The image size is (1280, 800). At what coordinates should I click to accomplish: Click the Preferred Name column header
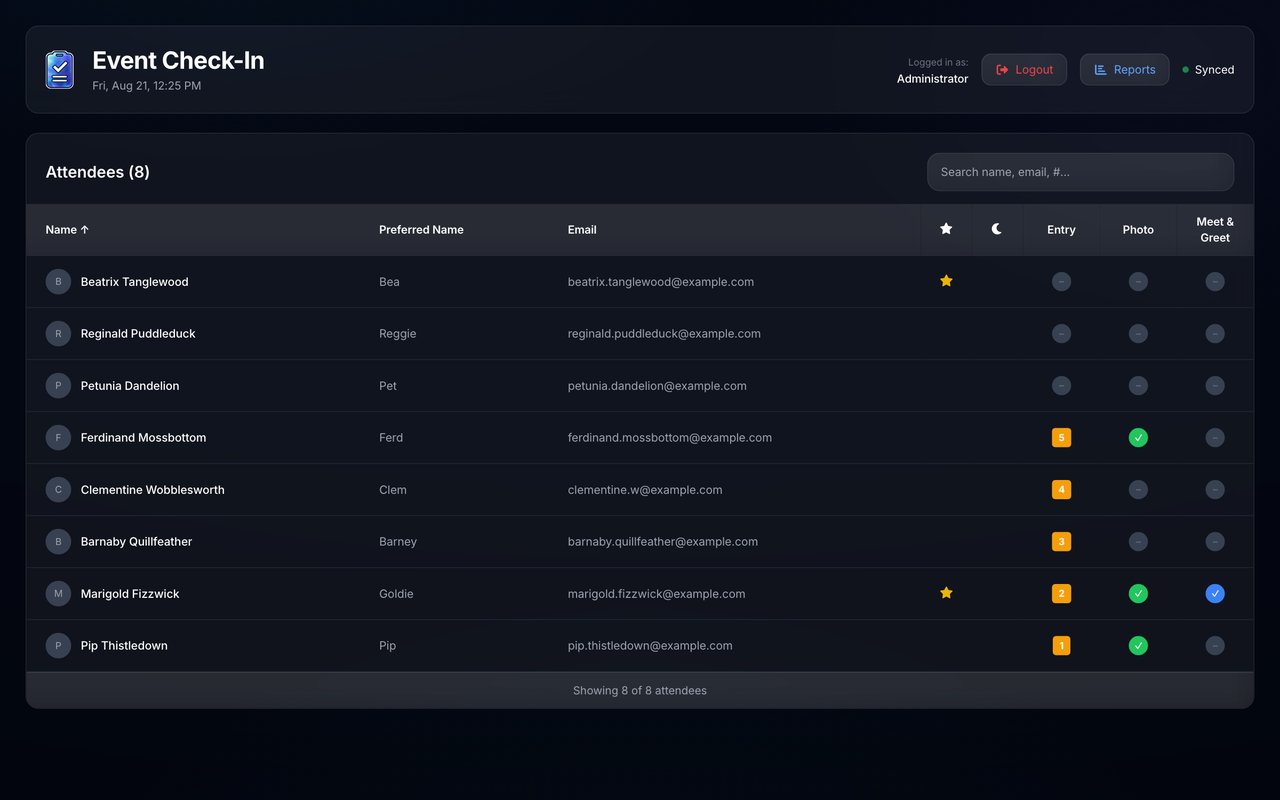coord(421,229)
